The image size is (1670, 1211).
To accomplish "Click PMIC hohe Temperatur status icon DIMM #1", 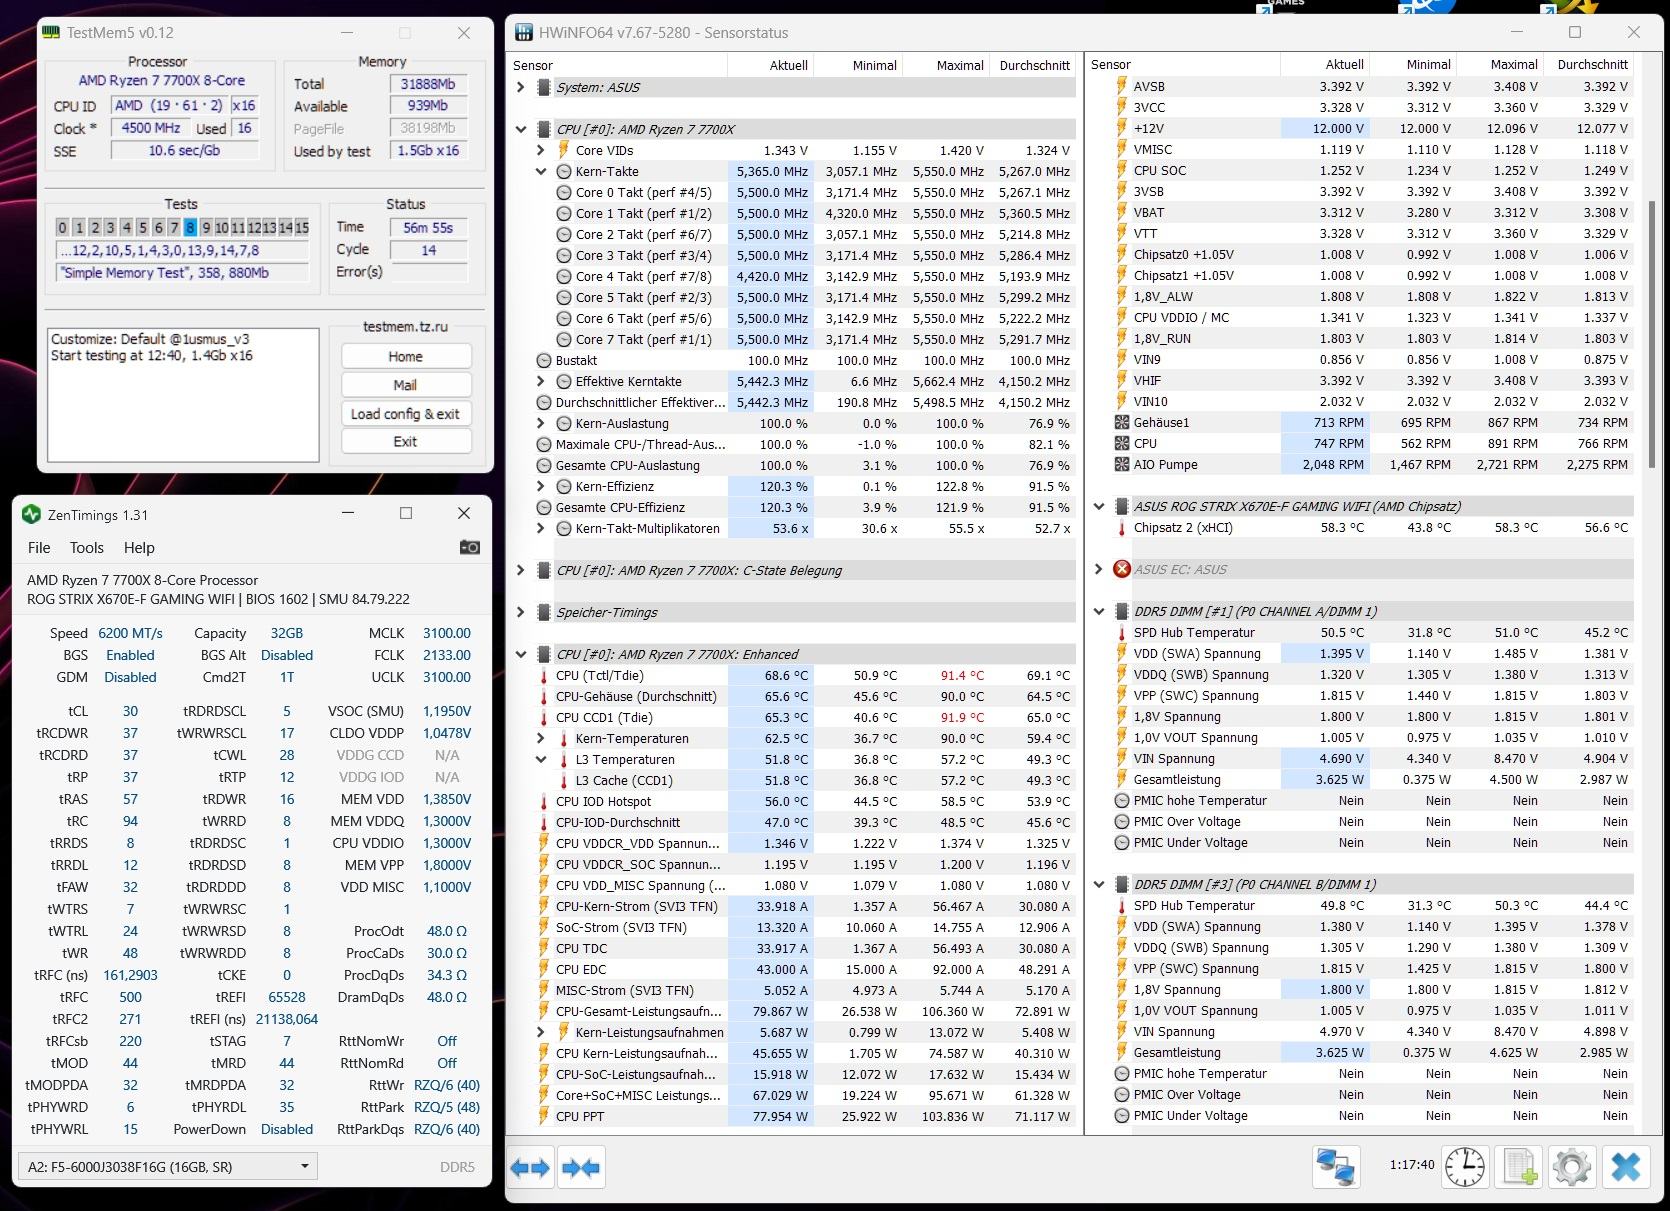I will point(1122,800).
